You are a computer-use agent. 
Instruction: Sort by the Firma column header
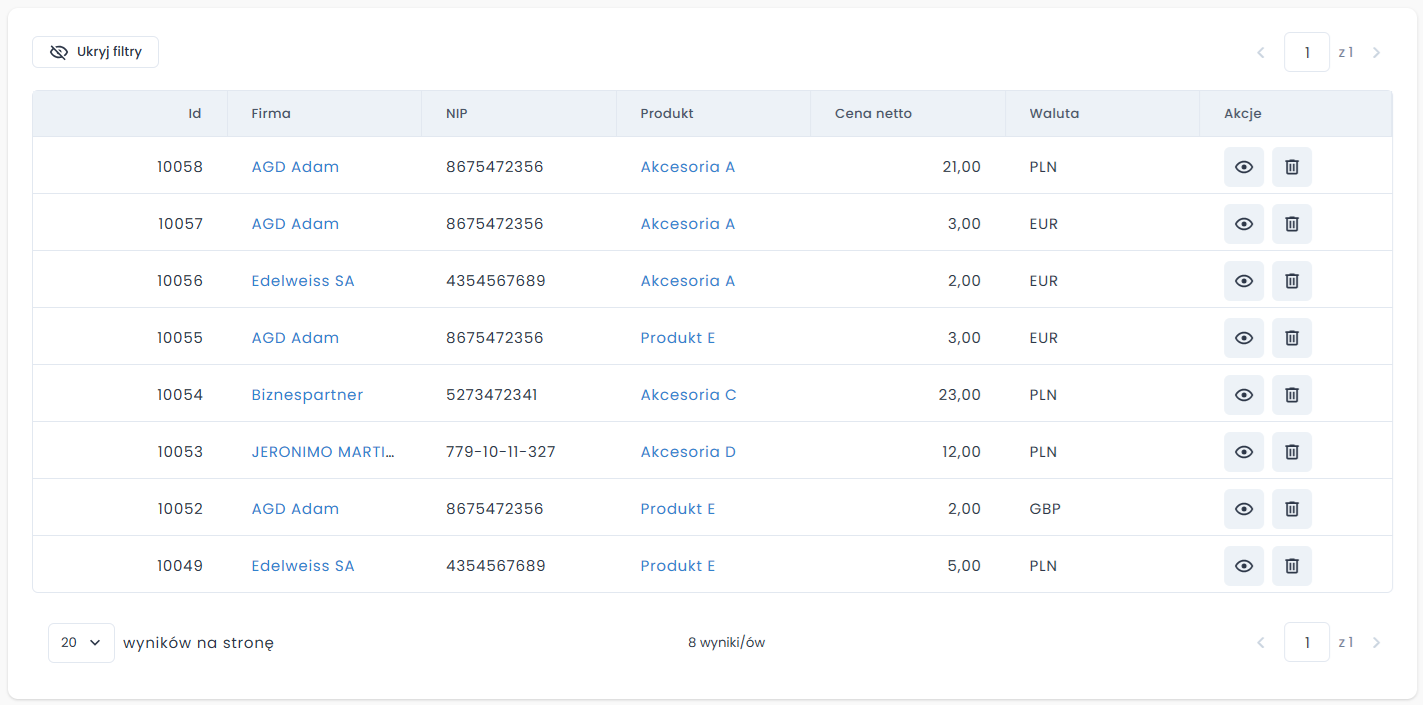(x=271, y=114)
